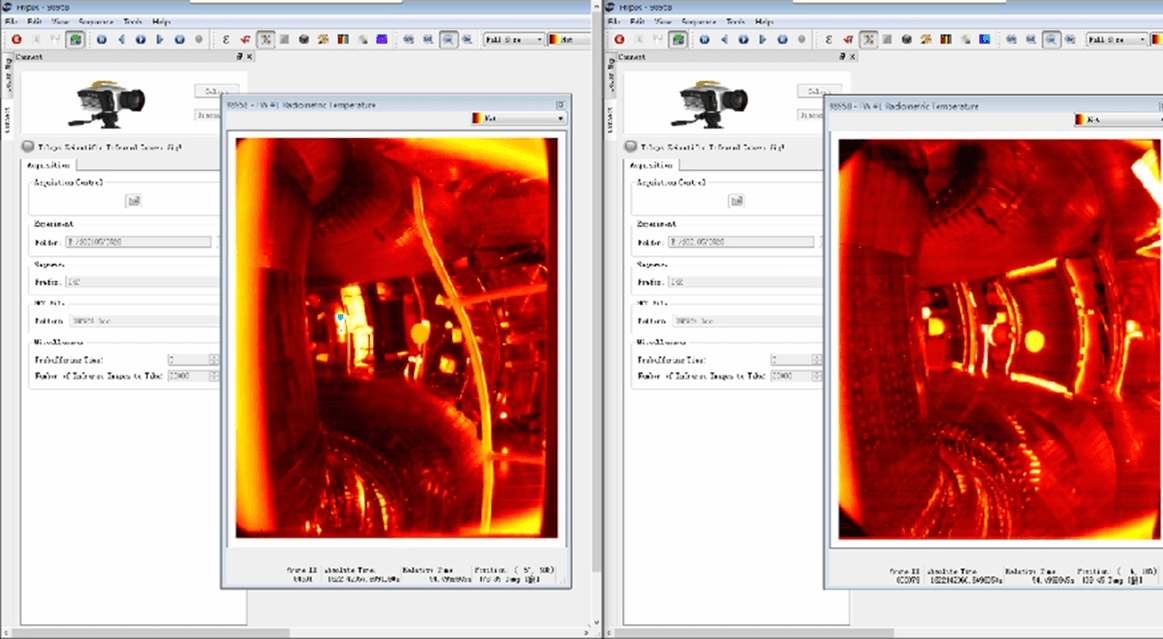Click acquisition control start icon in left panel
Viewport: 1163px width, 639px height.
133,201
